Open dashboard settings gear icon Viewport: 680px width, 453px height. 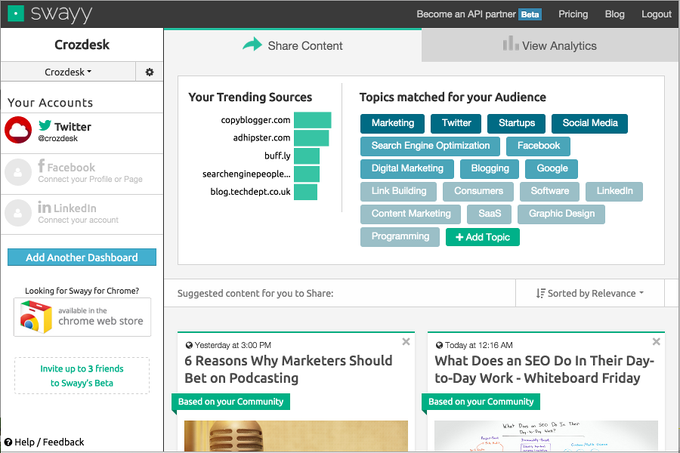pyautogui.click(x=150, y=72)
